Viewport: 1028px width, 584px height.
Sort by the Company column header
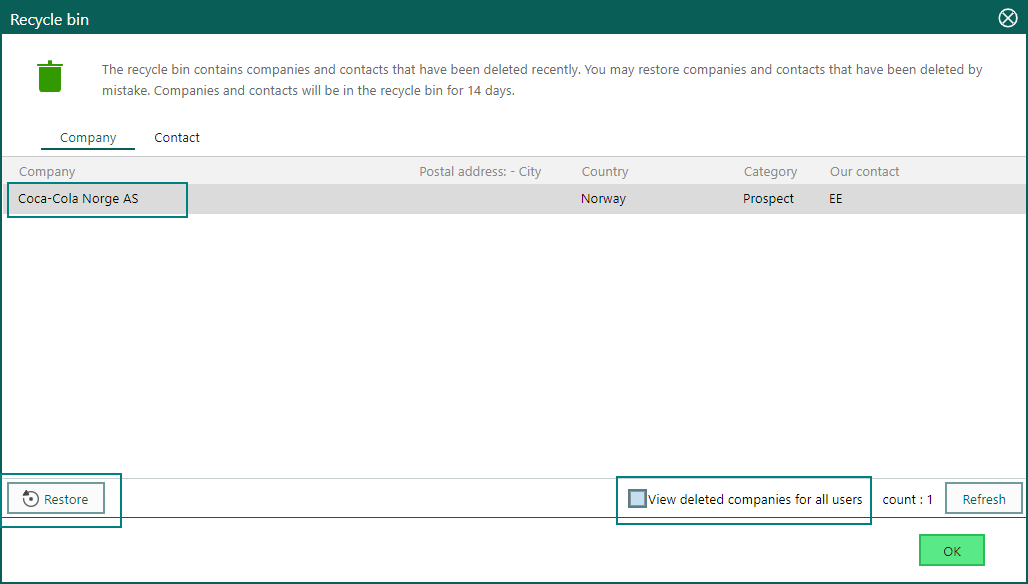pos(47,172)
